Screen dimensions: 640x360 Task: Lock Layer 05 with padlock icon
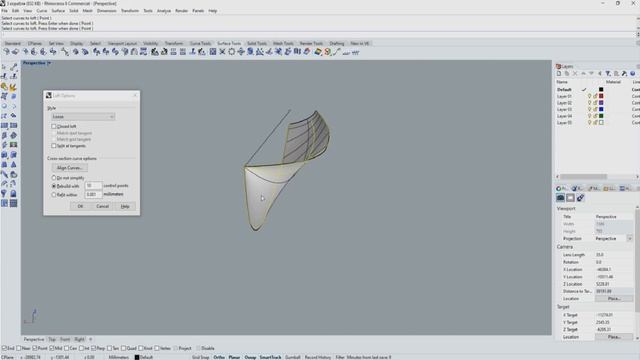point(595,122)
